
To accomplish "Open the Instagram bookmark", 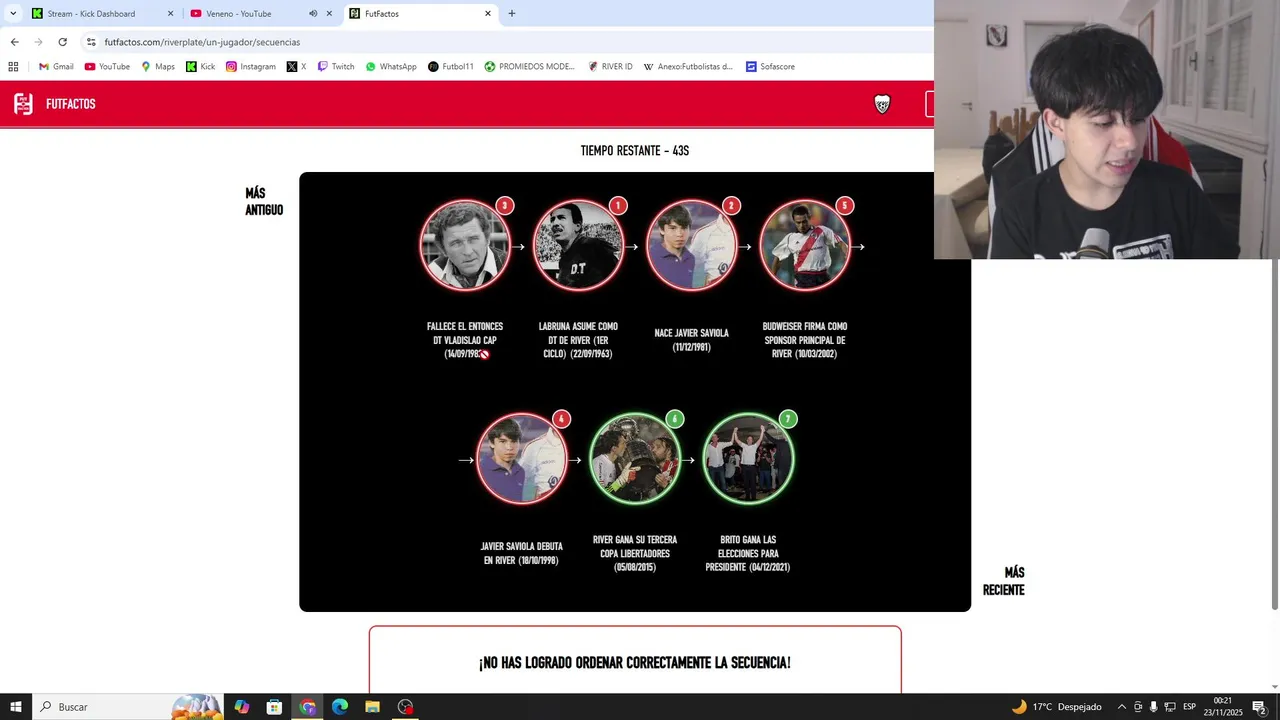I will tap(250, 67).
